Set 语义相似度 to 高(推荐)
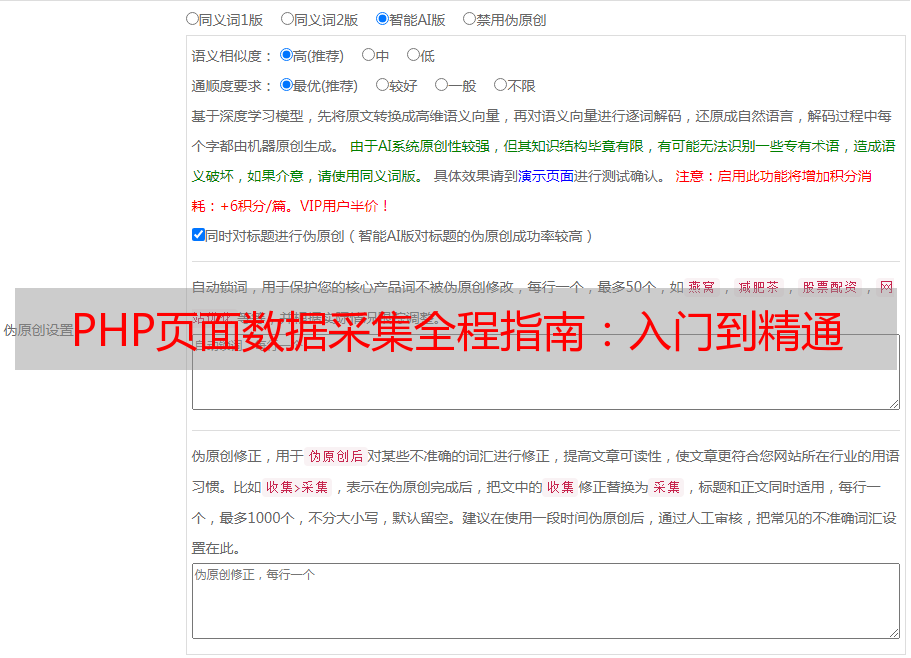 [286, 55]
